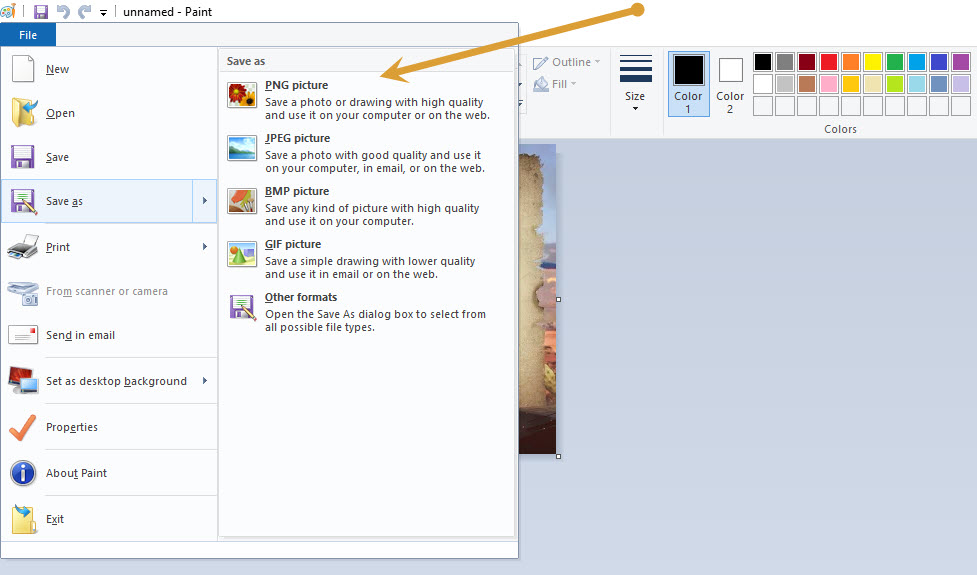Click the Print printer icon

point(23,247)
